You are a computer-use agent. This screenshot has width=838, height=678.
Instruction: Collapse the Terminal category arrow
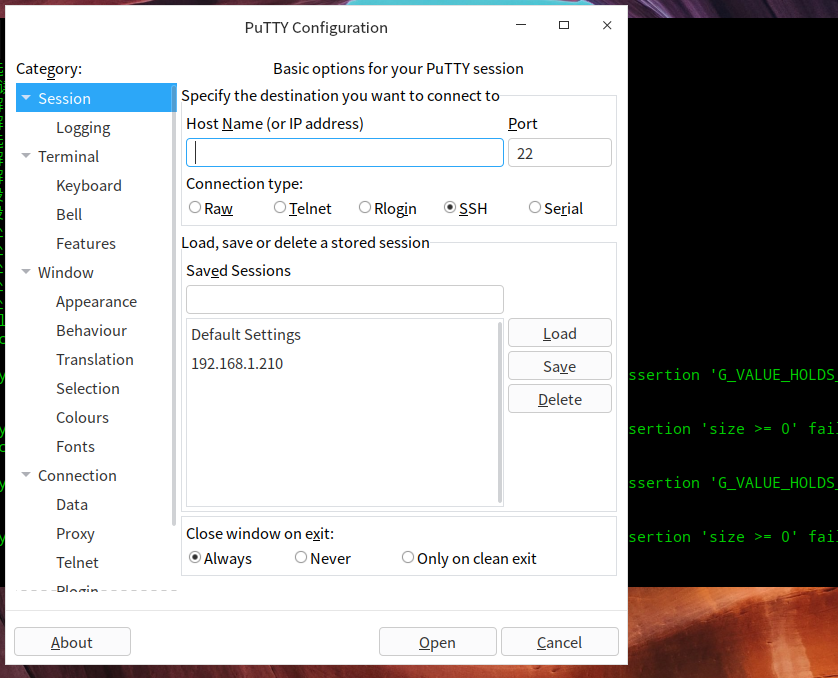click(26, 156)
